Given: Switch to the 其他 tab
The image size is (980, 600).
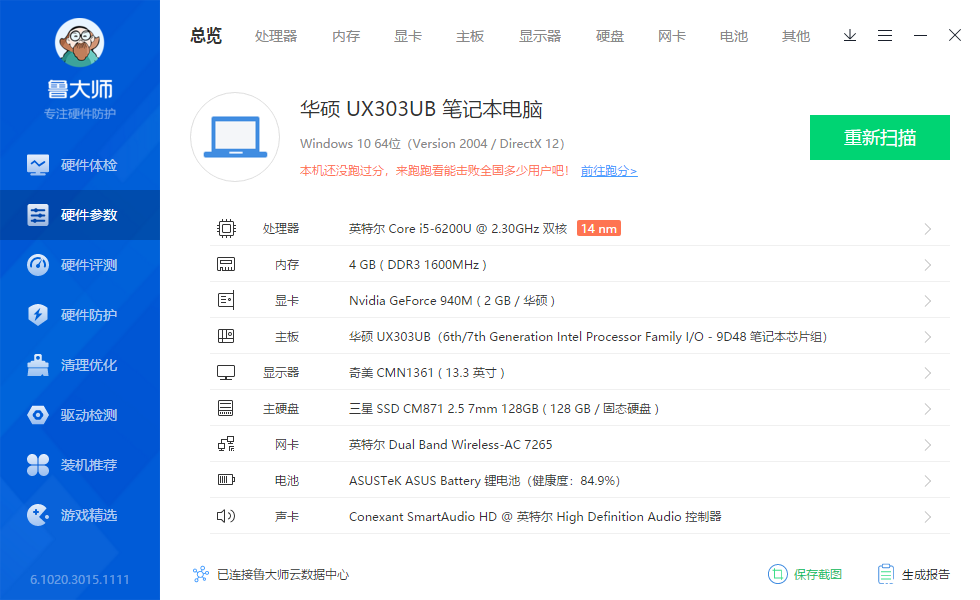Looking at the screenshot, I should 796,36.
